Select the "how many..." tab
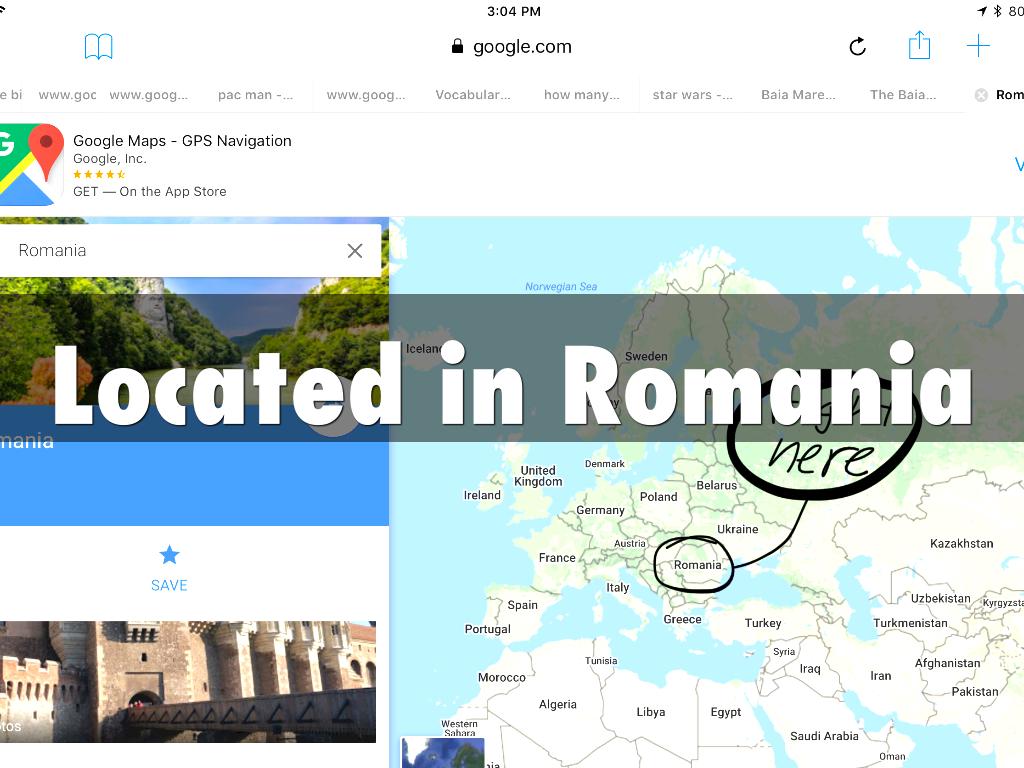This screenshot has height=768, width=1024. [581, 95]
